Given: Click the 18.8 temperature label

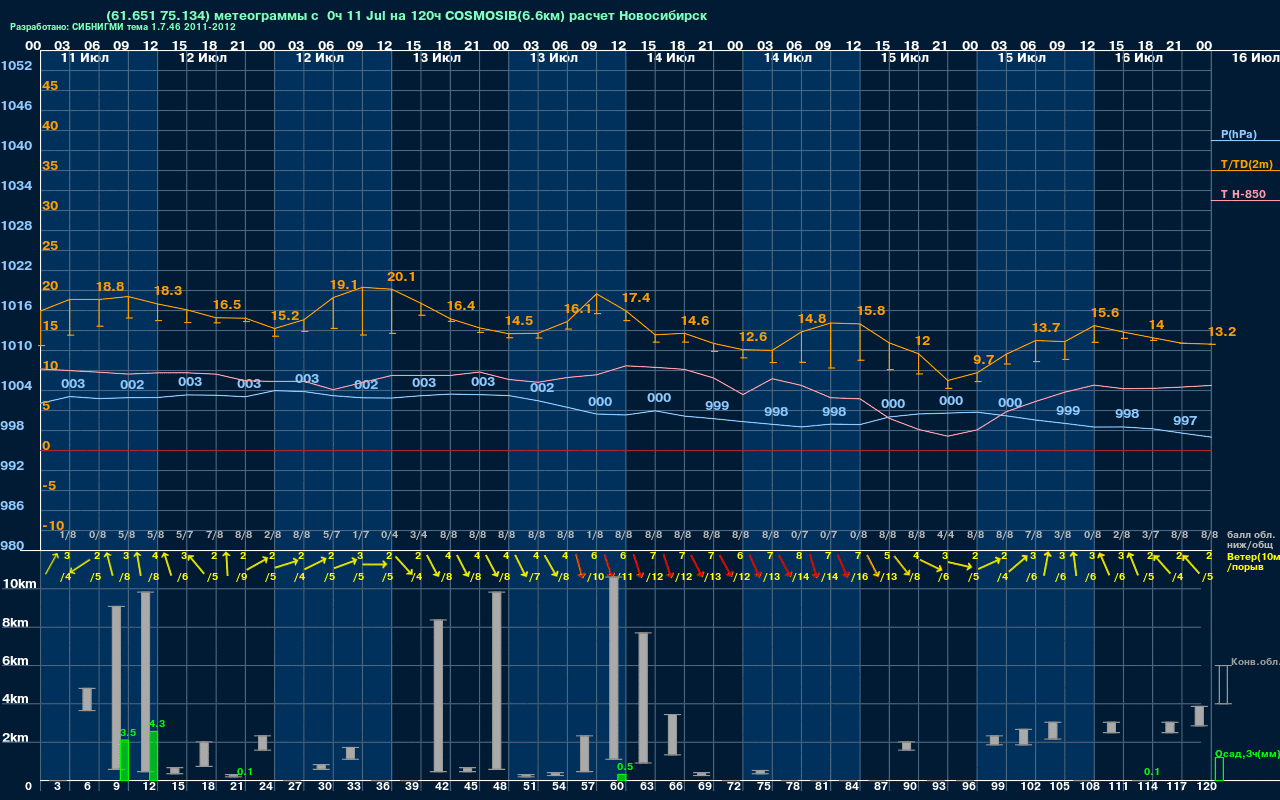Looking at the screenshot, I should (x=110, y=287).
